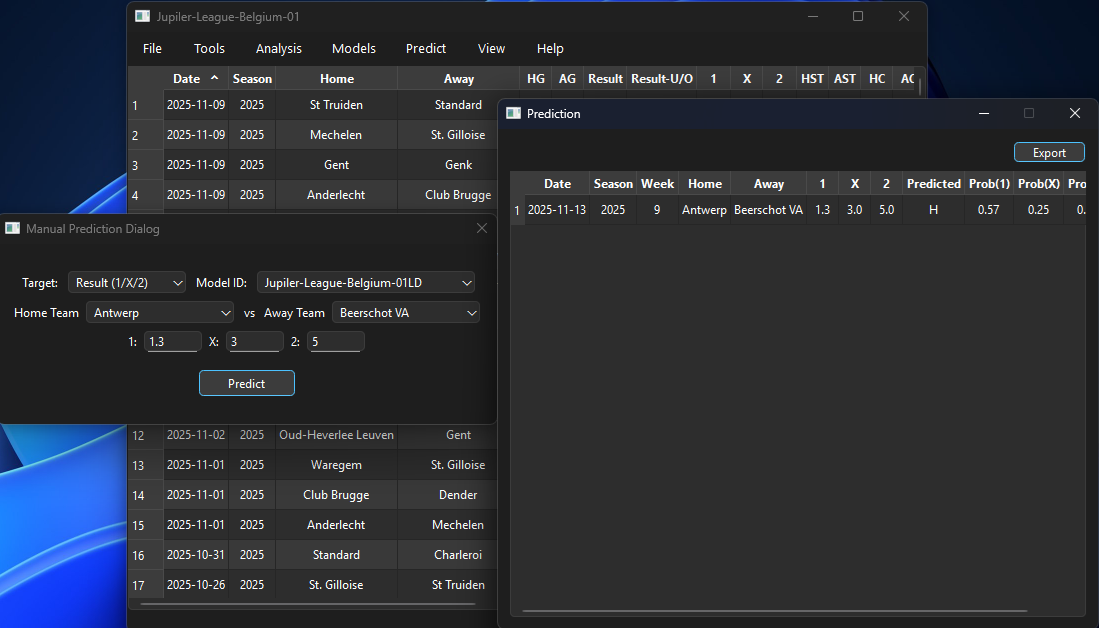Click Club Brugge home cell in row 14
1099x628 pixels.
pos(336,495)
